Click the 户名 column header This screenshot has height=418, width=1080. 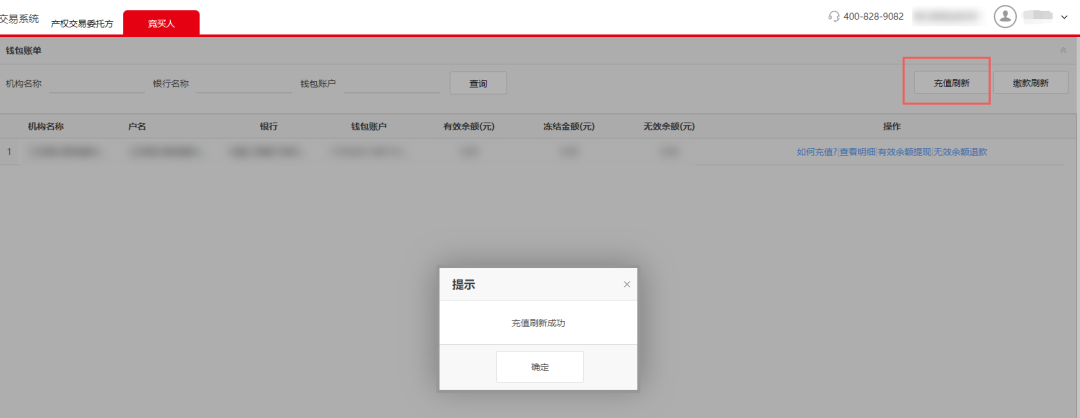click(137, 127)
